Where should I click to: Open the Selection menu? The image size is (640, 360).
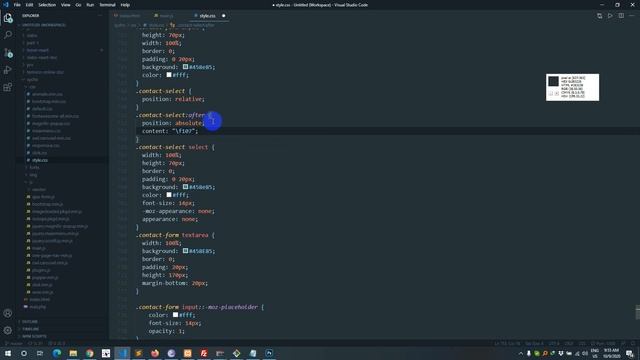click(47, 5)
